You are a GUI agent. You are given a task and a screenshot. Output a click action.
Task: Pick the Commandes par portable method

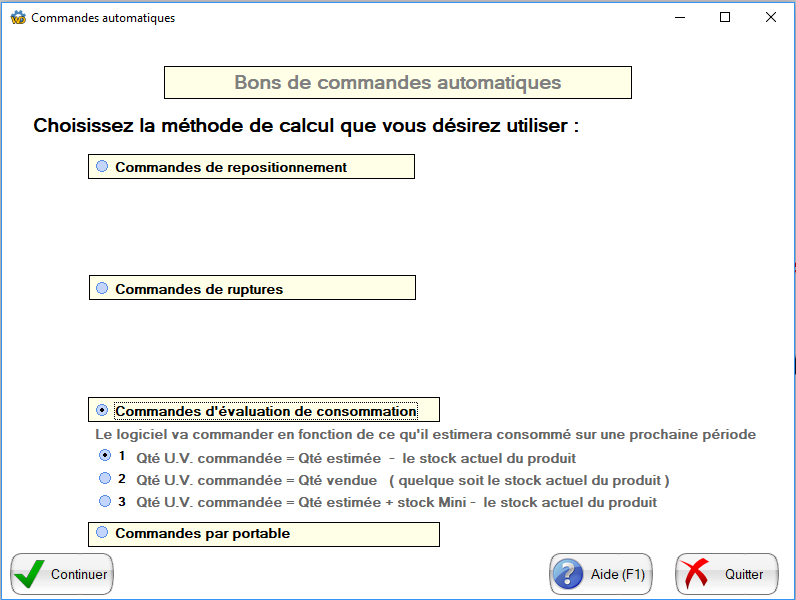102,533
